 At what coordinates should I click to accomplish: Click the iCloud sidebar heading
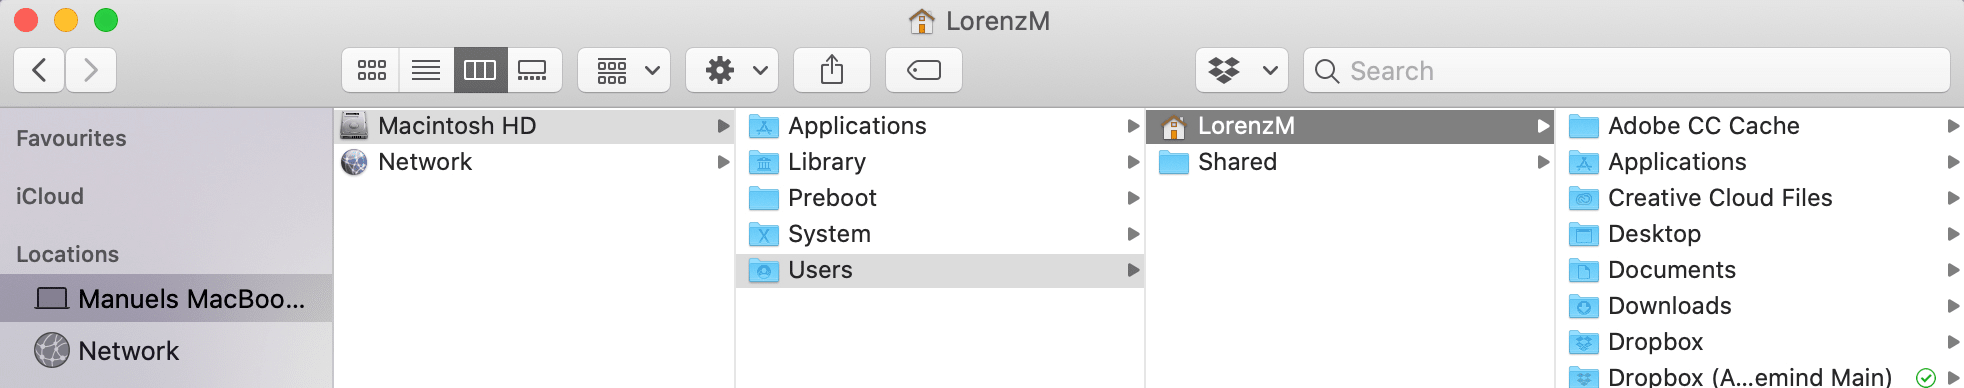[x=49, y=196]
